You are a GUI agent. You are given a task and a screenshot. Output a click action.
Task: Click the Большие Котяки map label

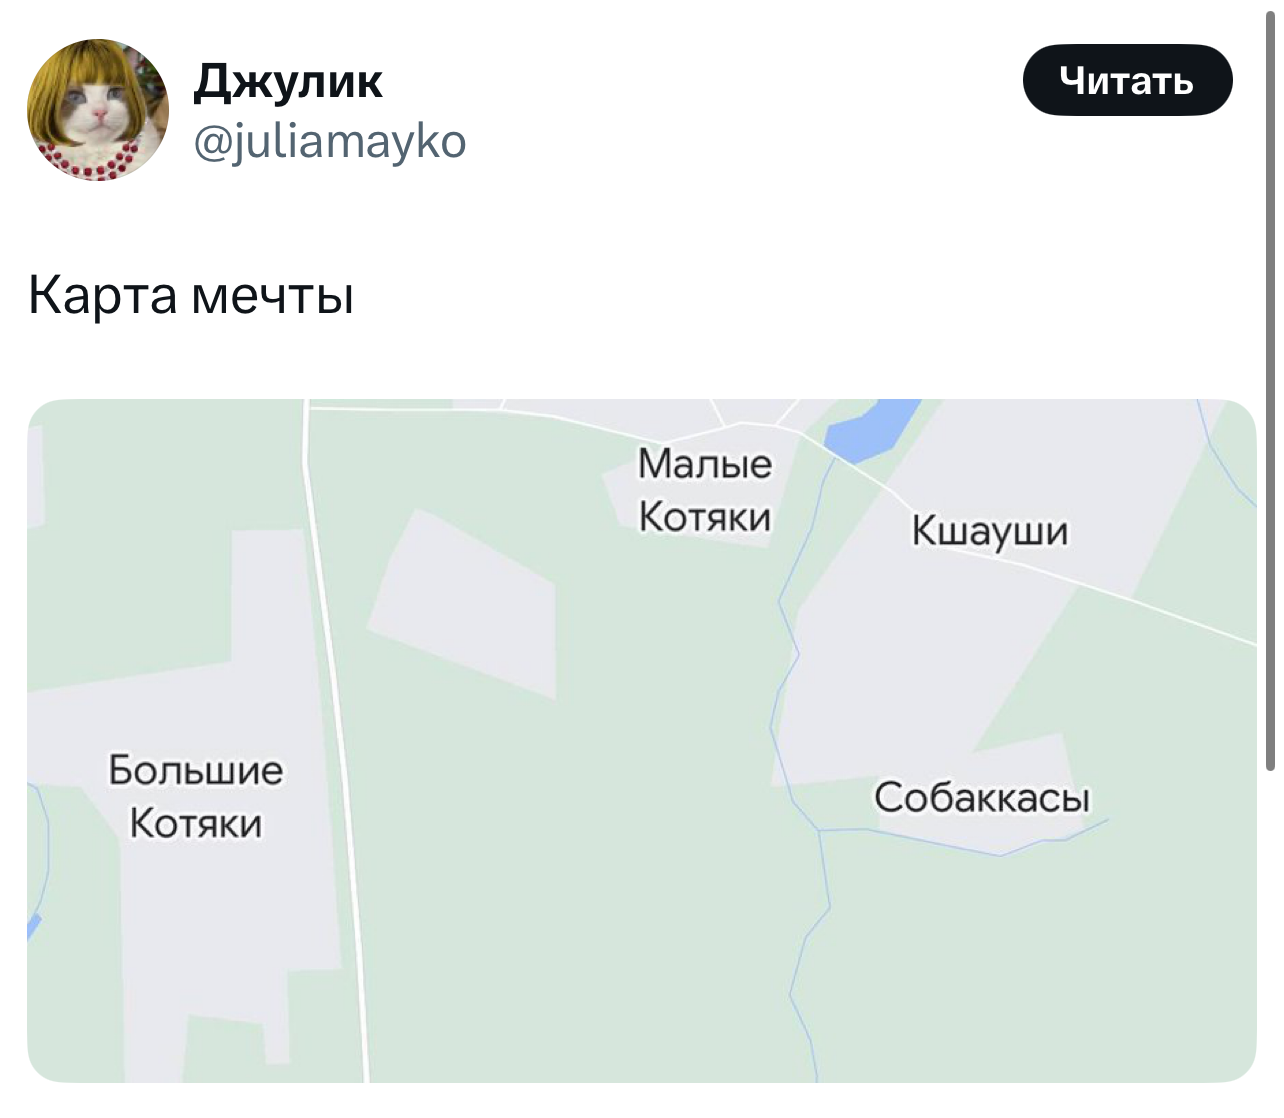196,796
